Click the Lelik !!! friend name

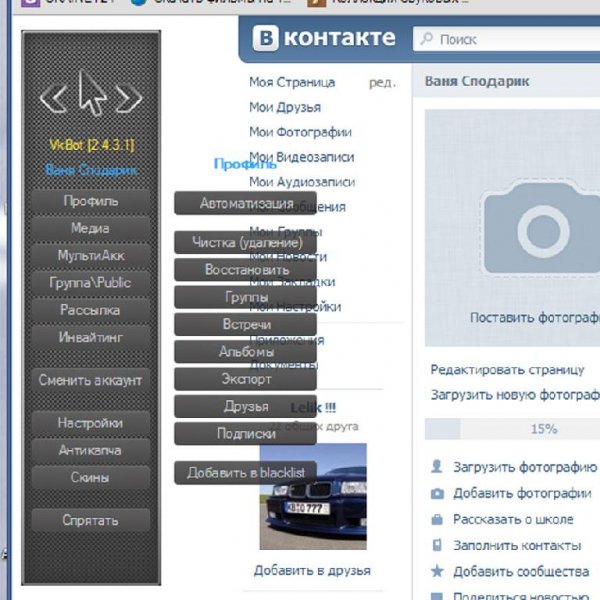pyautogui.click(x=313, y=408)
